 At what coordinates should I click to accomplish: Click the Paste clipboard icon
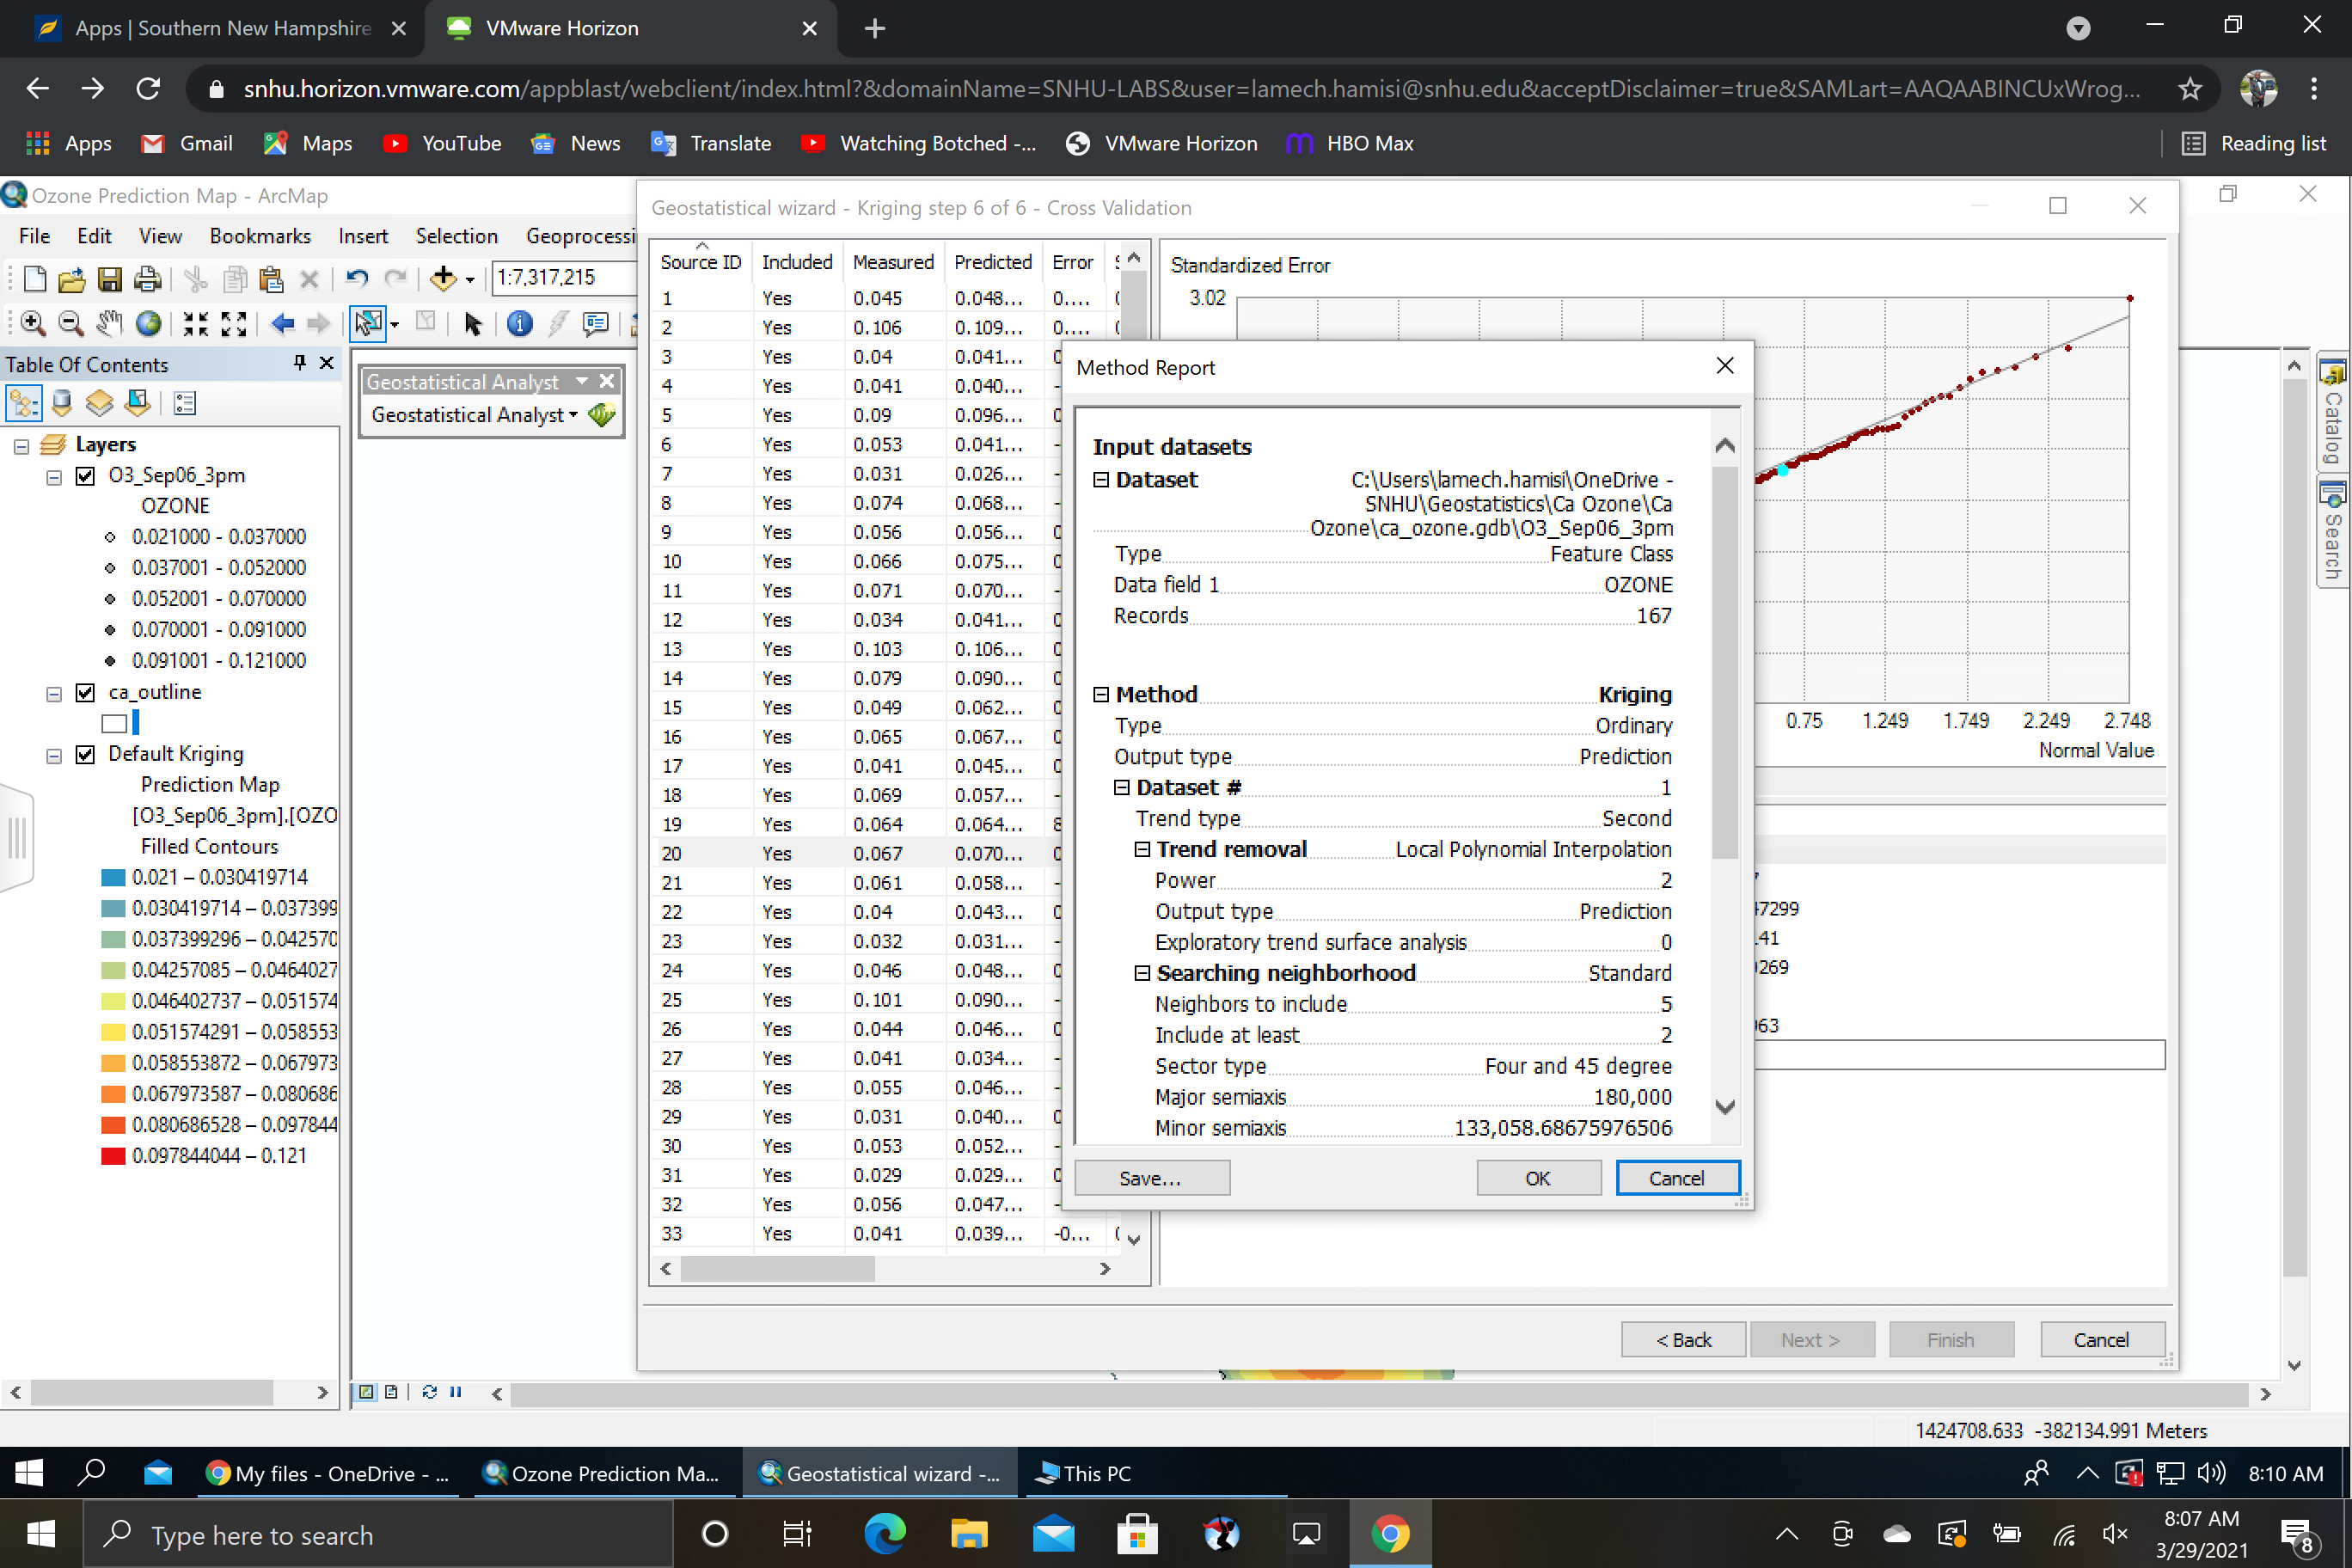271,278
